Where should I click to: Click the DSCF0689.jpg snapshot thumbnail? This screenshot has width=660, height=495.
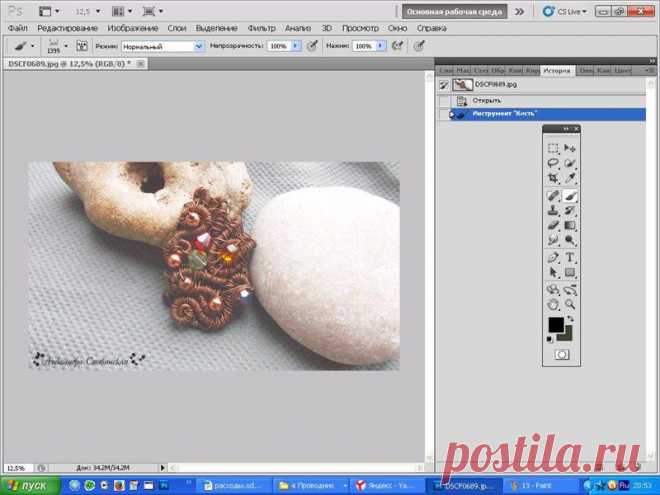point(463,85)
